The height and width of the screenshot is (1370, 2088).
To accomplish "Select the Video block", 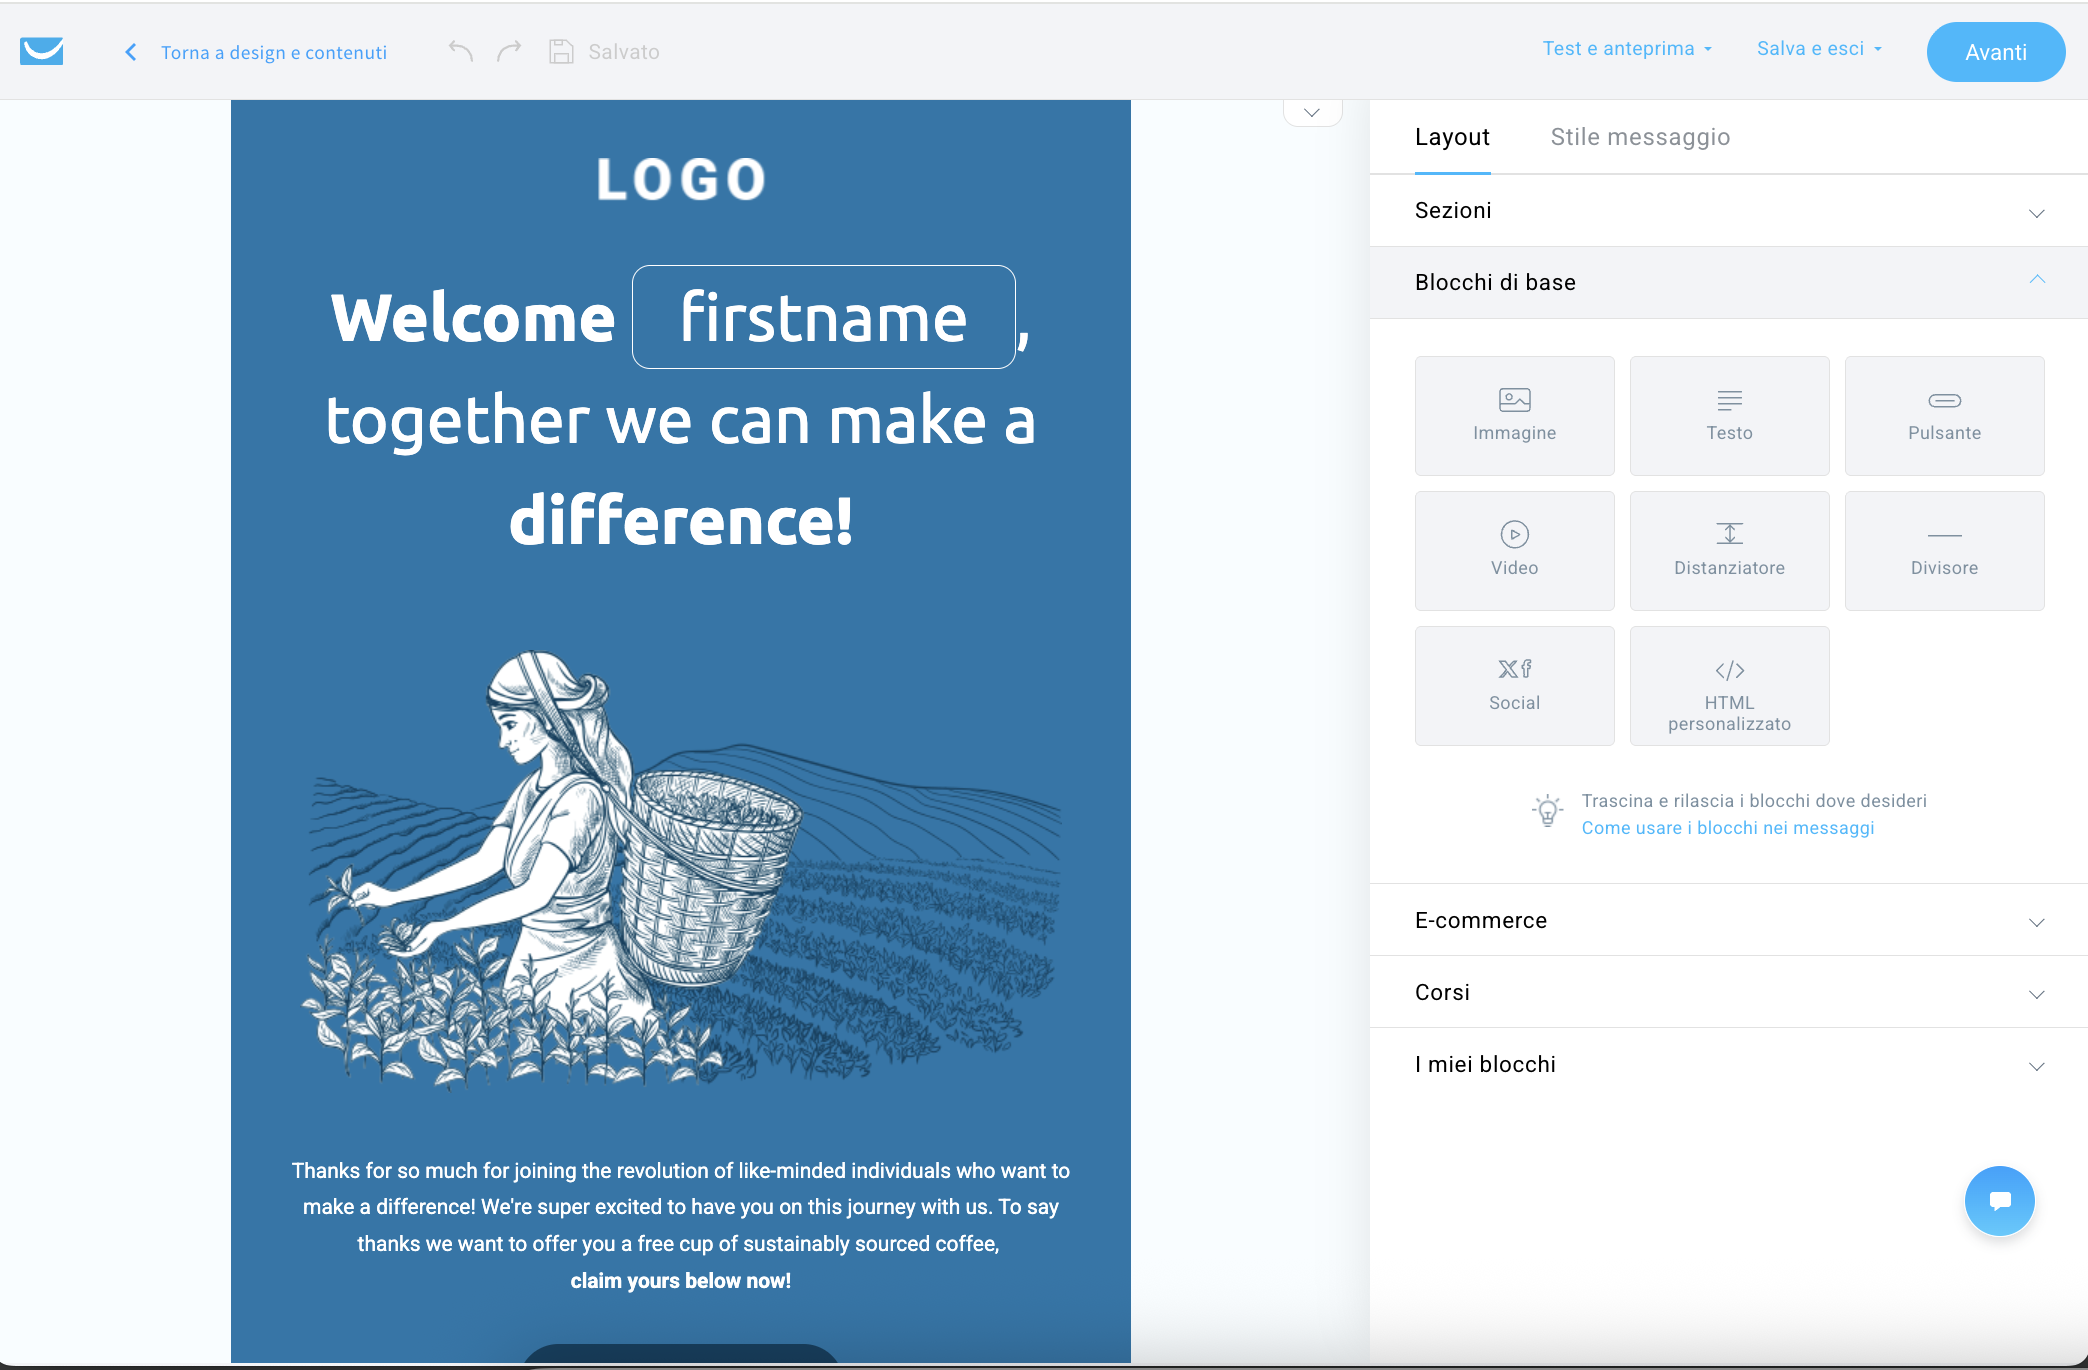I will (x=1514, y=551).
